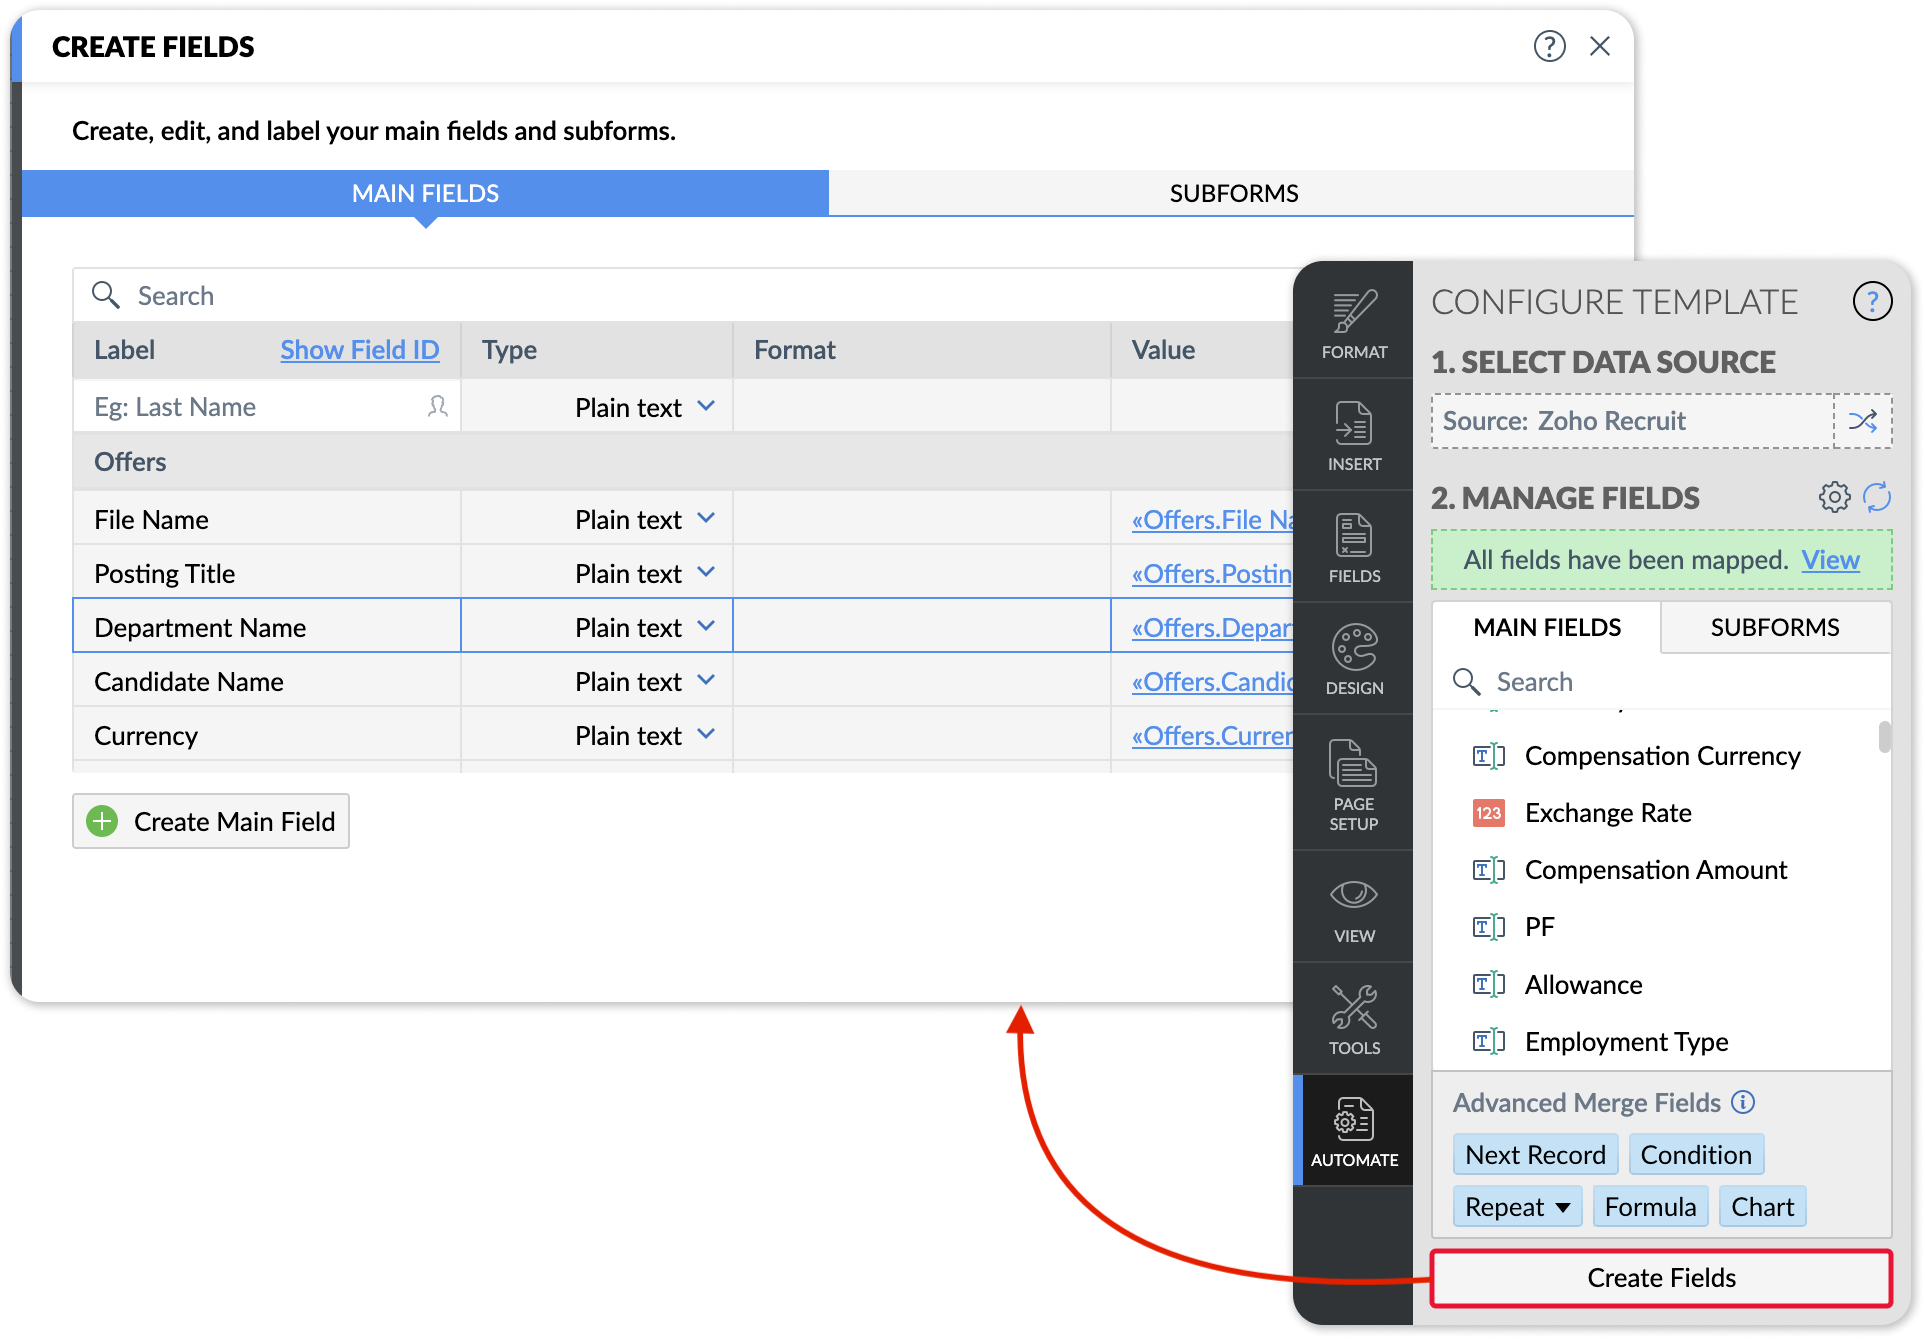1925x1339 pixels.
Task: Refresh the managed fields list
Action: (1877, 497)
